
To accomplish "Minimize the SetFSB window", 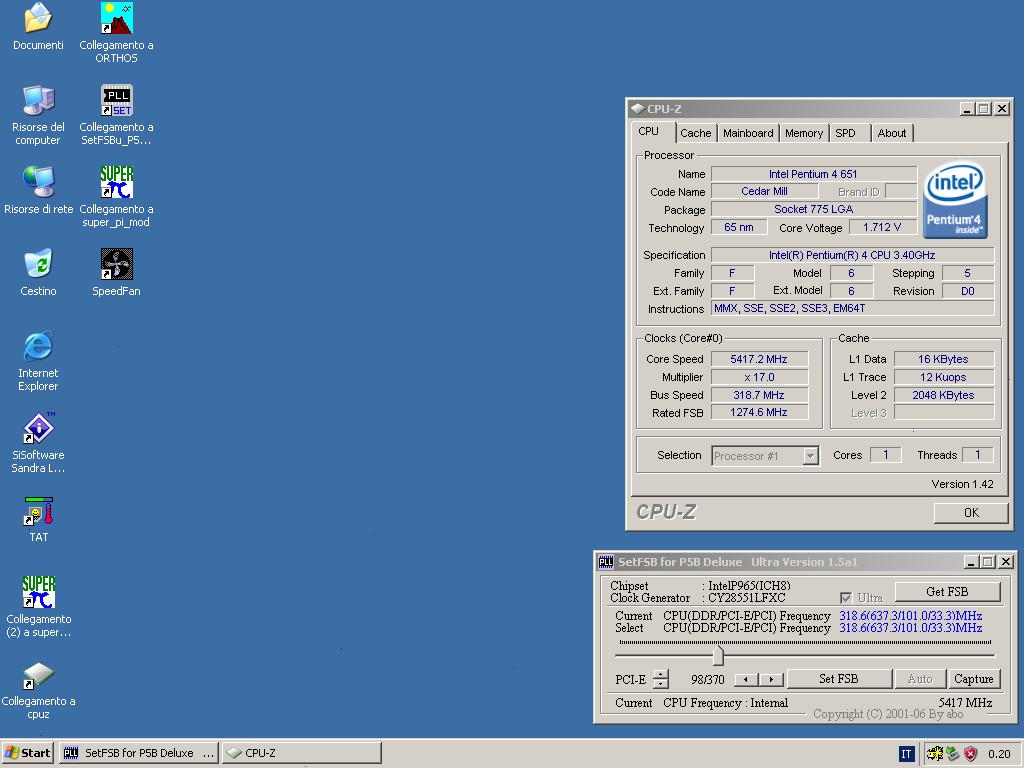I will pos(971,562).
